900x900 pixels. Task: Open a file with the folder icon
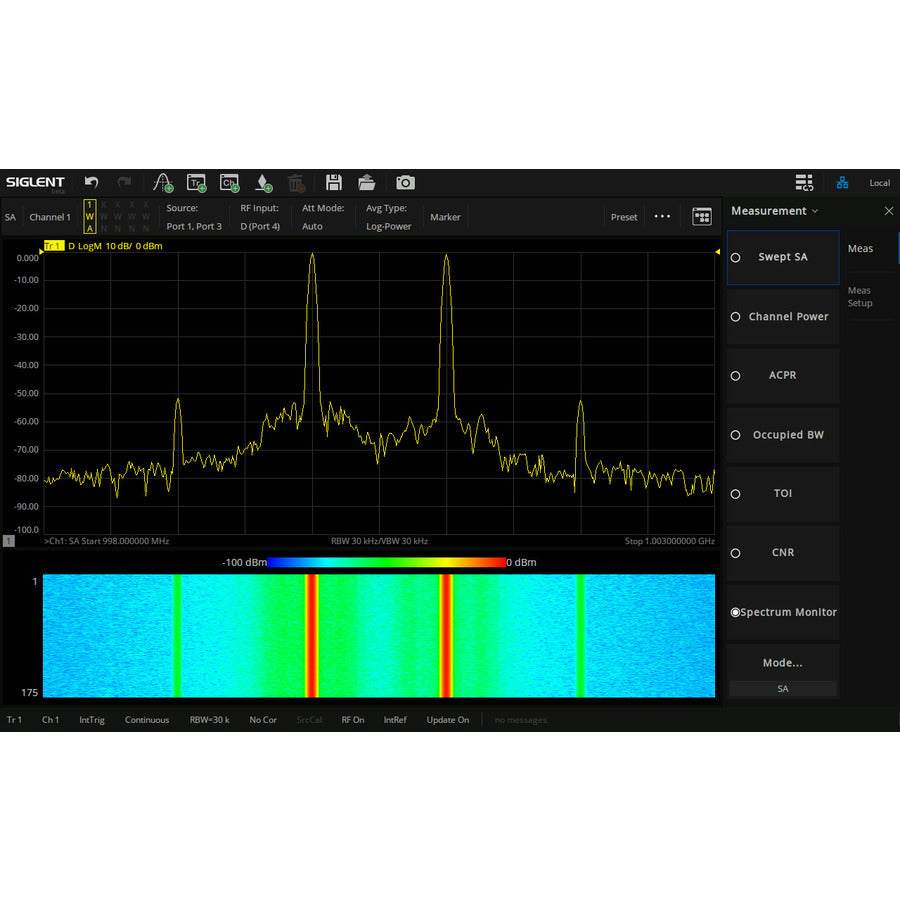click(x=367, y=183)
